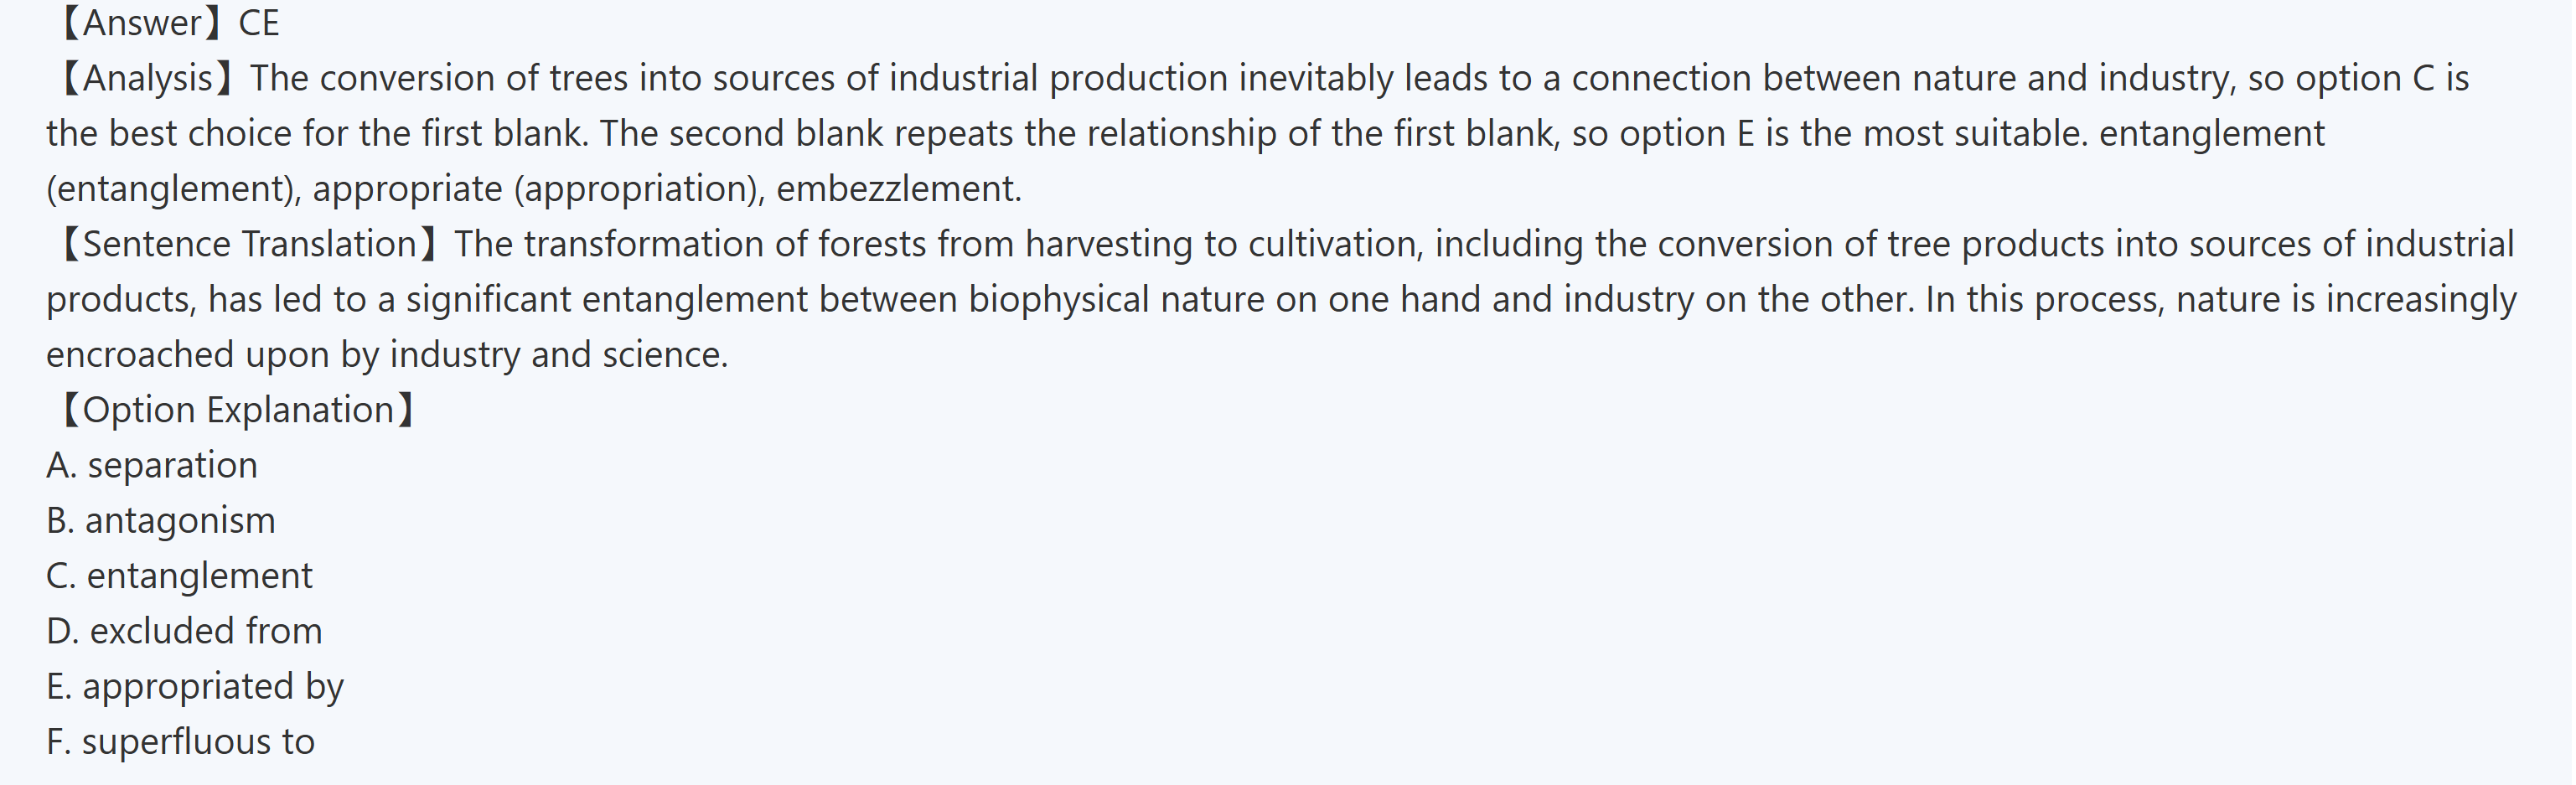2576x785 pixels.
Task: Select option B. antagonism
Action: (x=160, y=520)
